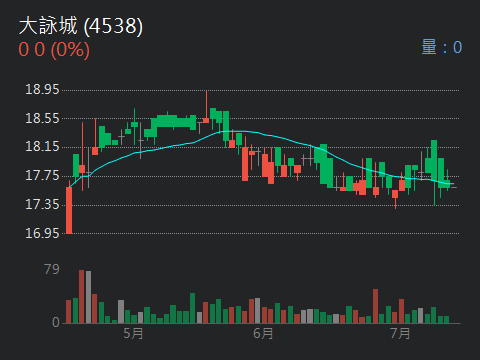Click the 18.15 price axis label
Viewport: 480px width, 360px height.
coord(42,146)
